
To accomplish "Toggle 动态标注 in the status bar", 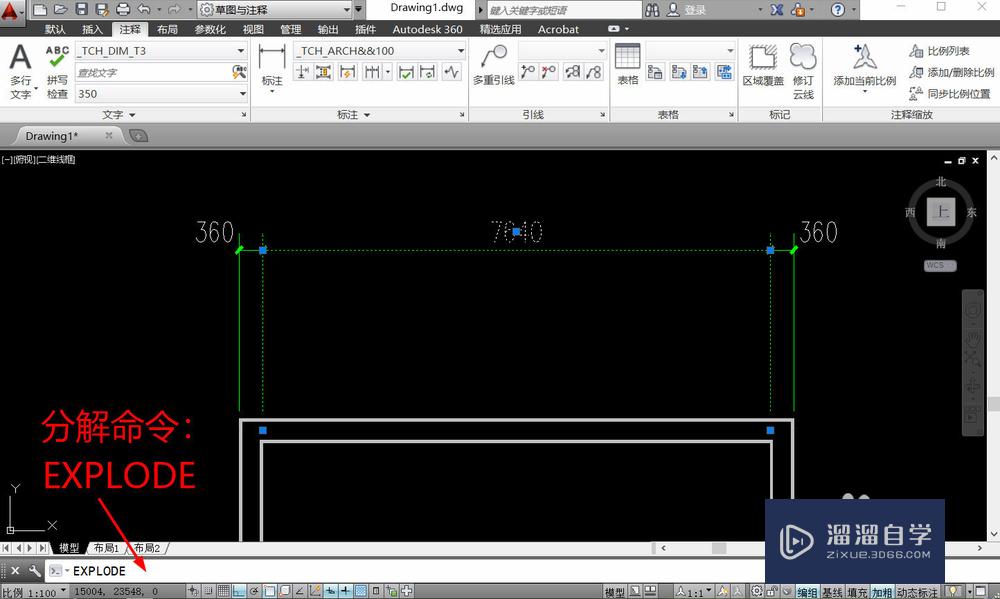I will 917,593.
